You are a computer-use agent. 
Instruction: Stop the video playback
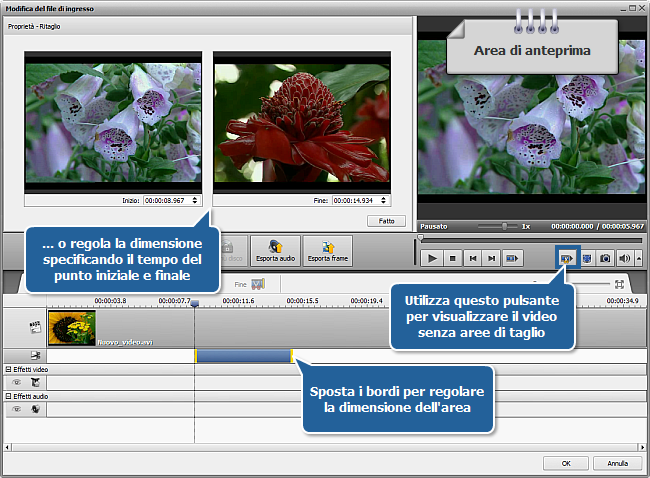click(452, 258)
